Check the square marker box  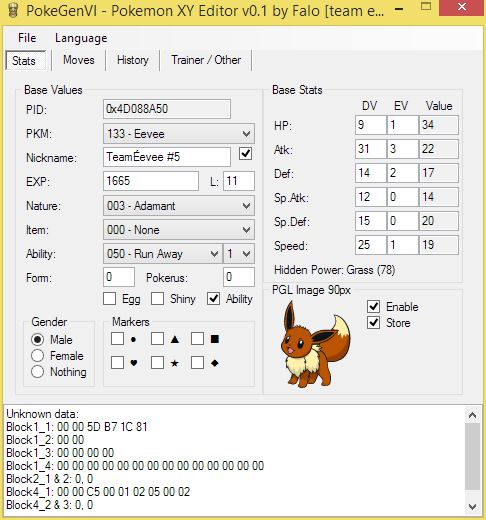click(197, 338)
